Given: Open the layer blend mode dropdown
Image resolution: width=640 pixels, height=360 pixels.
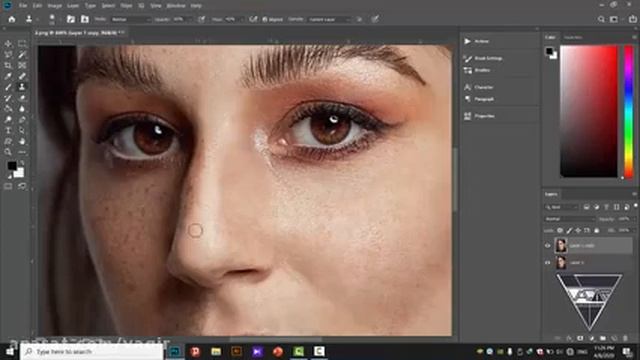Looking at the screenshot, I should point(569,219).
